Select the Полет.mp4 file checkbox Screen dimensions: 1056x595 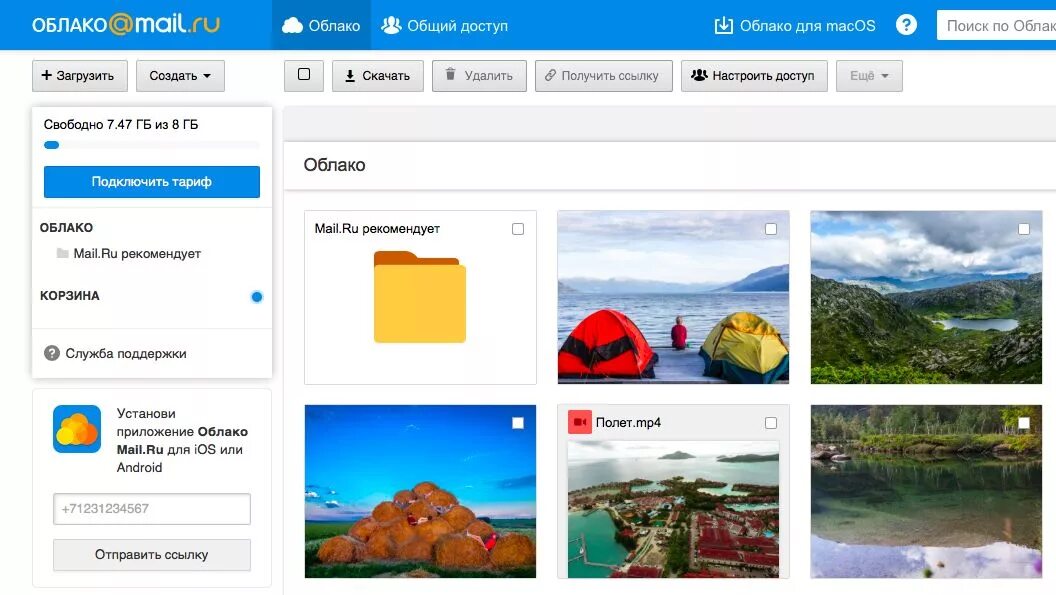click(770, 423)
